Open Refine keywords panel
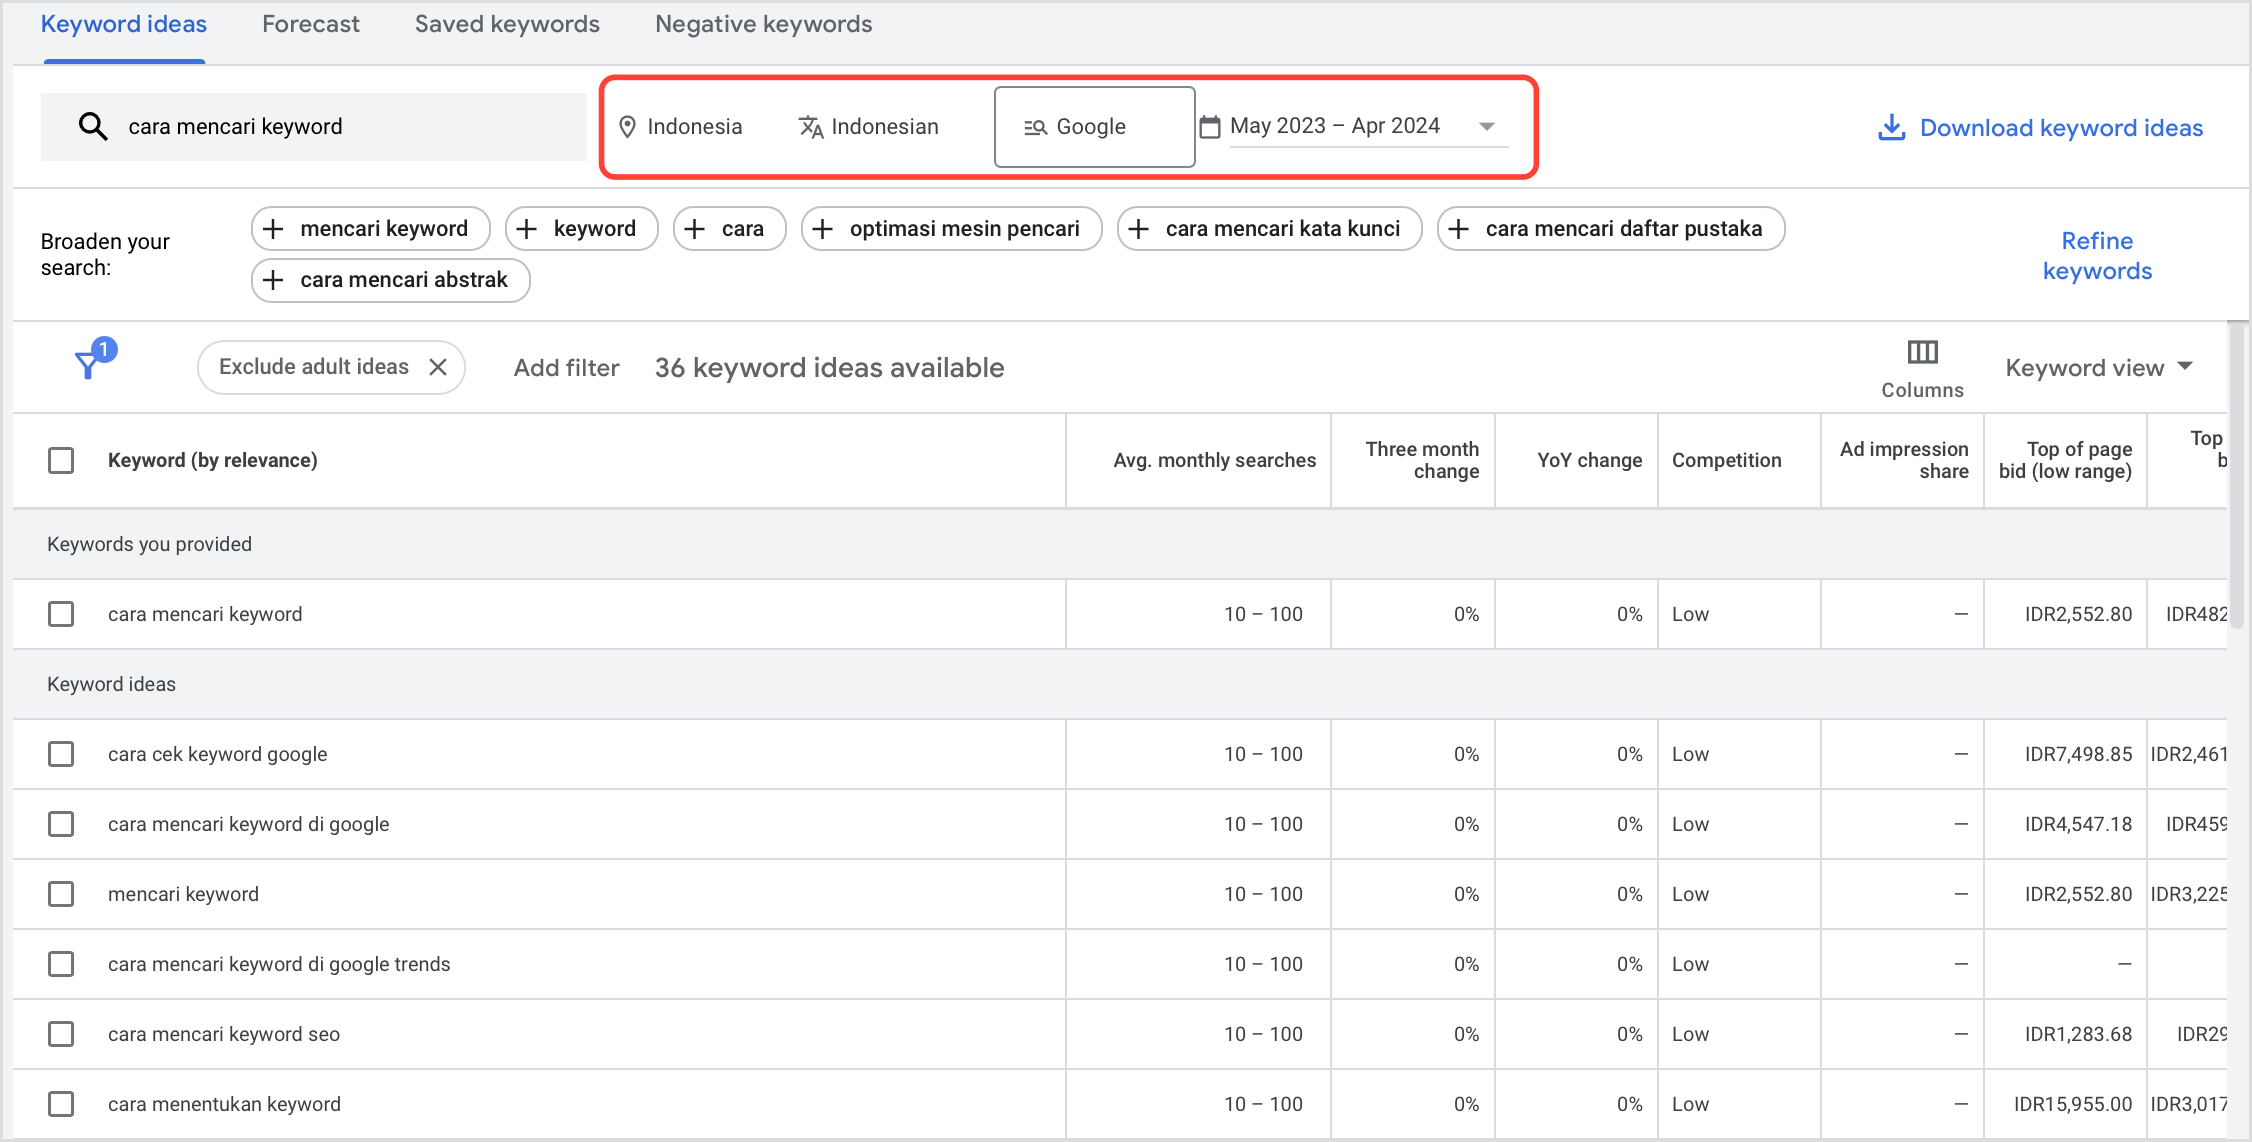The image size is (2252, 1142). point(2097,256)
